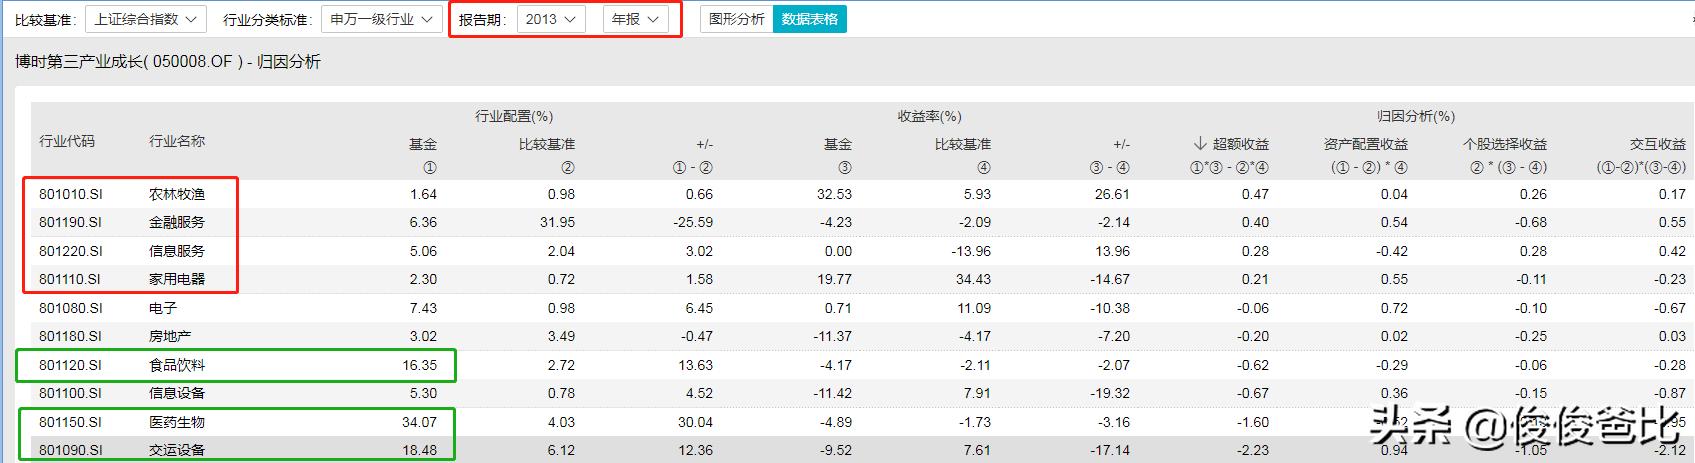Open the 申万一级行业 classification dropdown

point(382,19)
